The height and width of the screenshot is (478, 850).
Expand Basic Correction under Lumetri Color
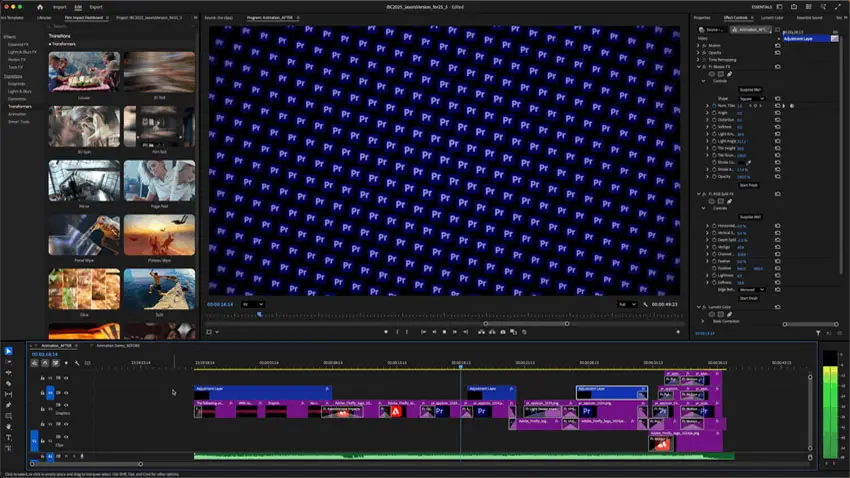point(703,321)
